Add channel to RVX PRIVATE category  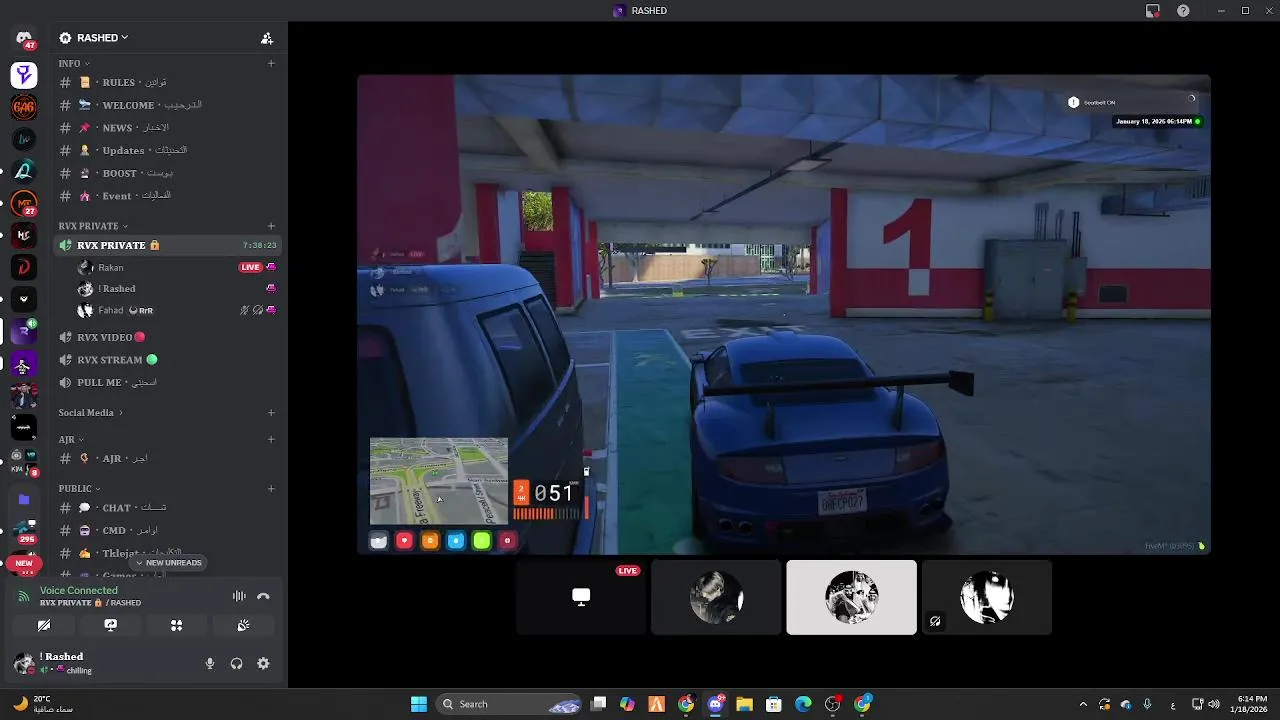coord(271,226)
